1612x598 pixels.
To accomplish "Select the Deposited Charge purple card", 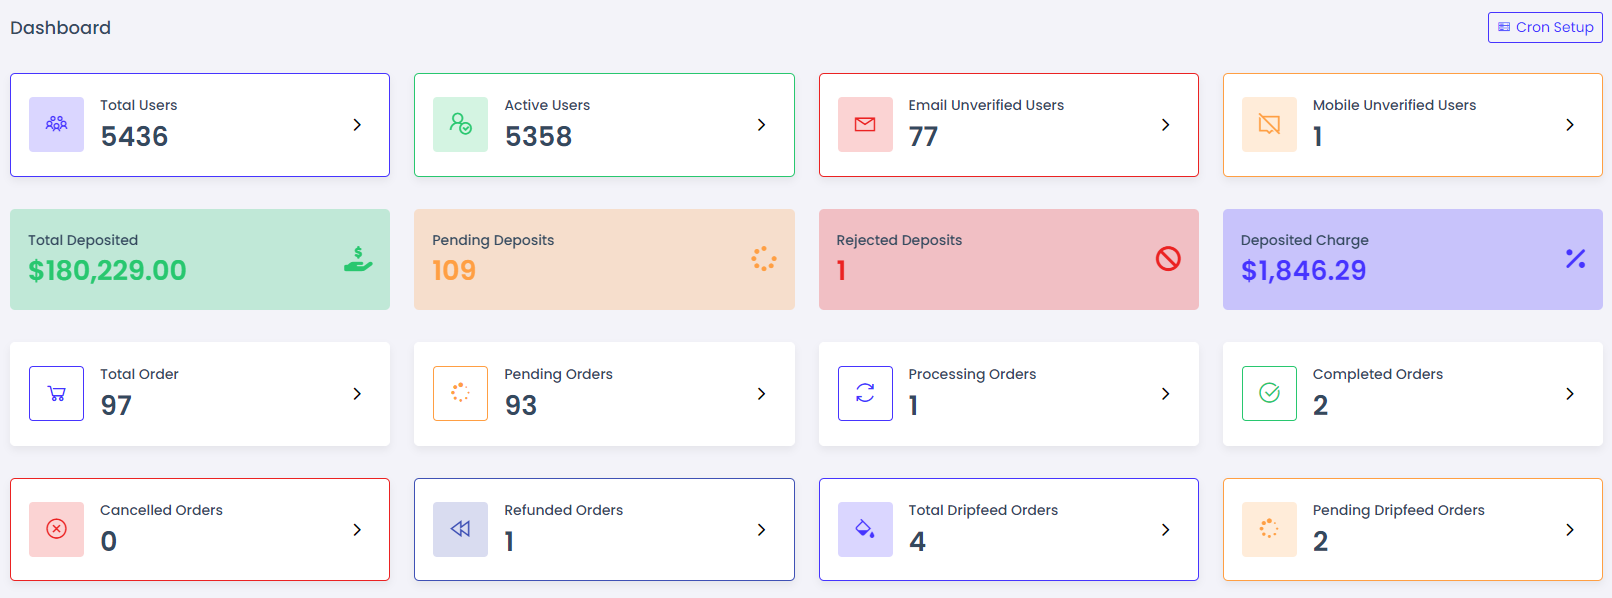I will click(x=1412, y=259).
